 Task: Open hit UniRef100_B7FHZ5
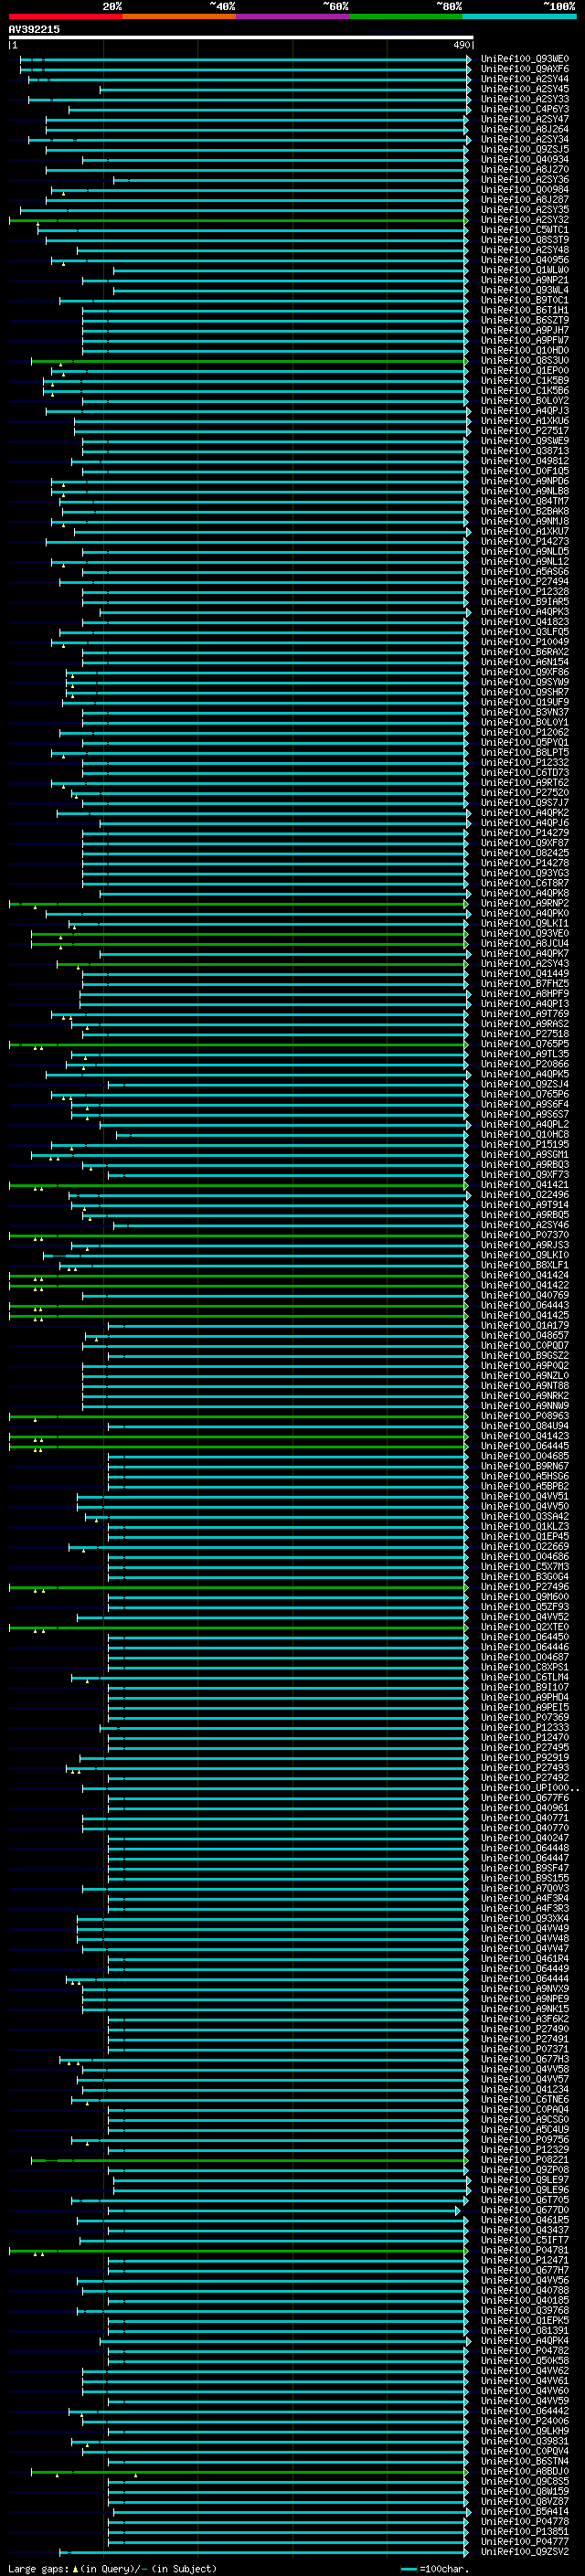point(525,983)
